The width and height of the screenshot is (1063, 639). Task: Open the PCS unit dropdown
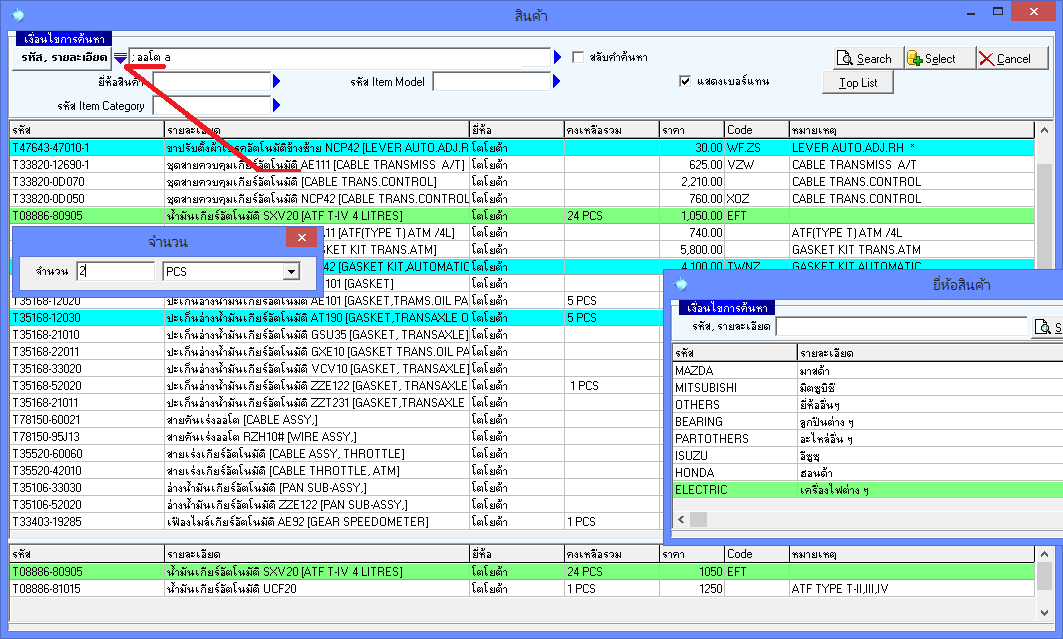click(x=291, y=272)
